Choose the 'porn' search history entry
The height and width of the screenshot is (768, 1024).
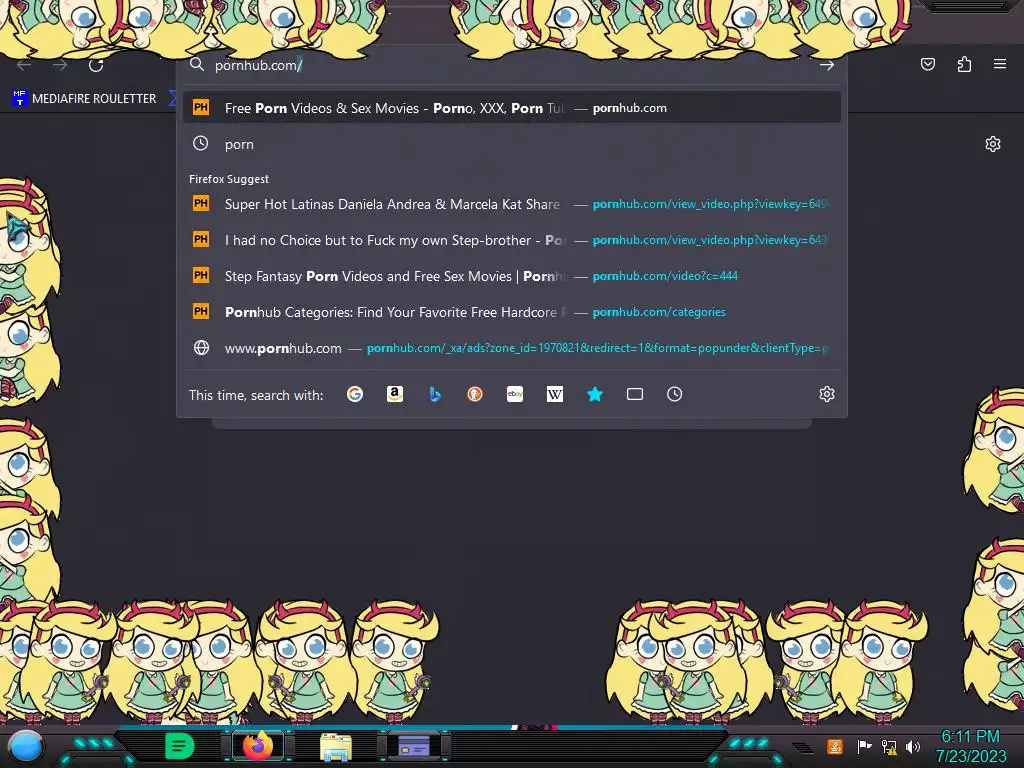pos(512,144)
